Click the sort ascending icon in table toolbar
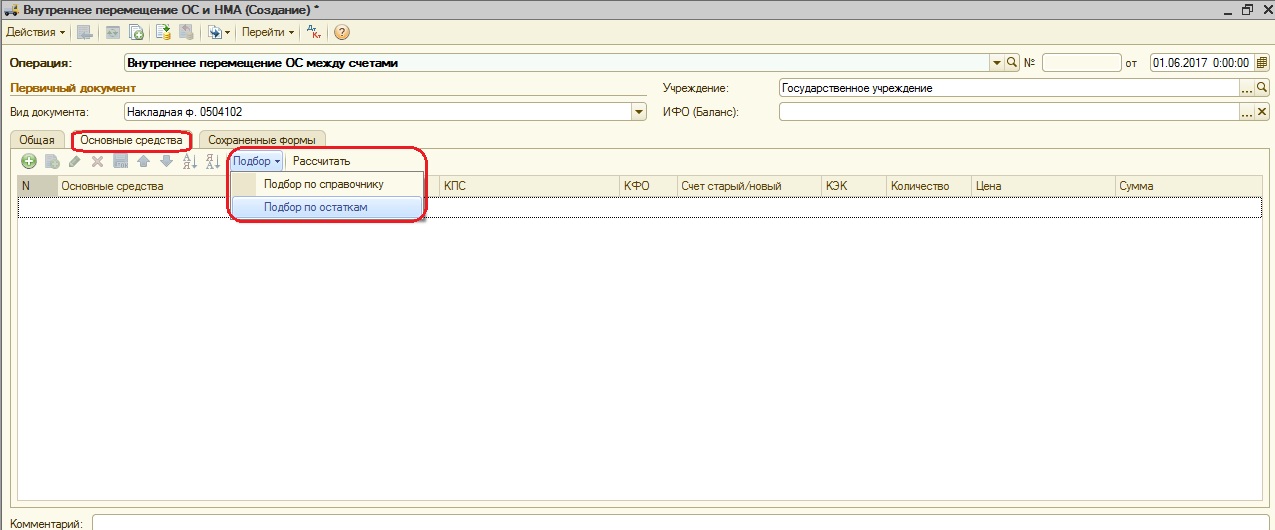Image resolution: width=1275 pixels, height=530 pixels. click(190, 161)
